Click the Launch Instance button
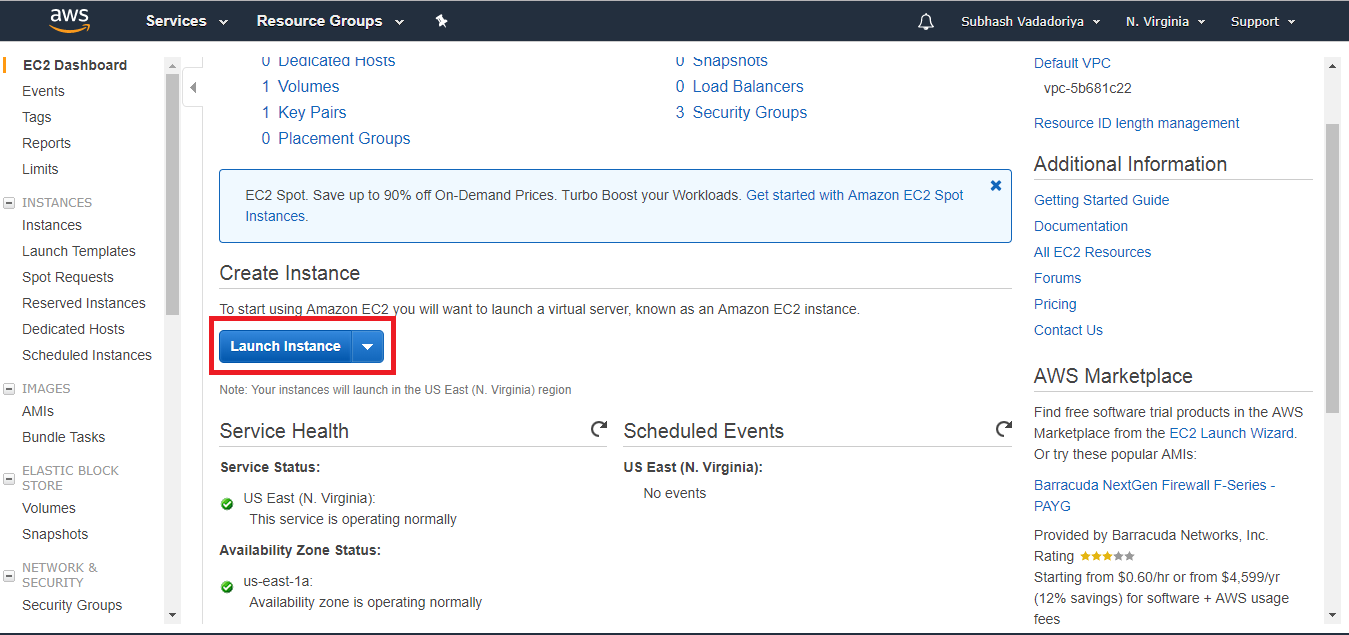 285,347
